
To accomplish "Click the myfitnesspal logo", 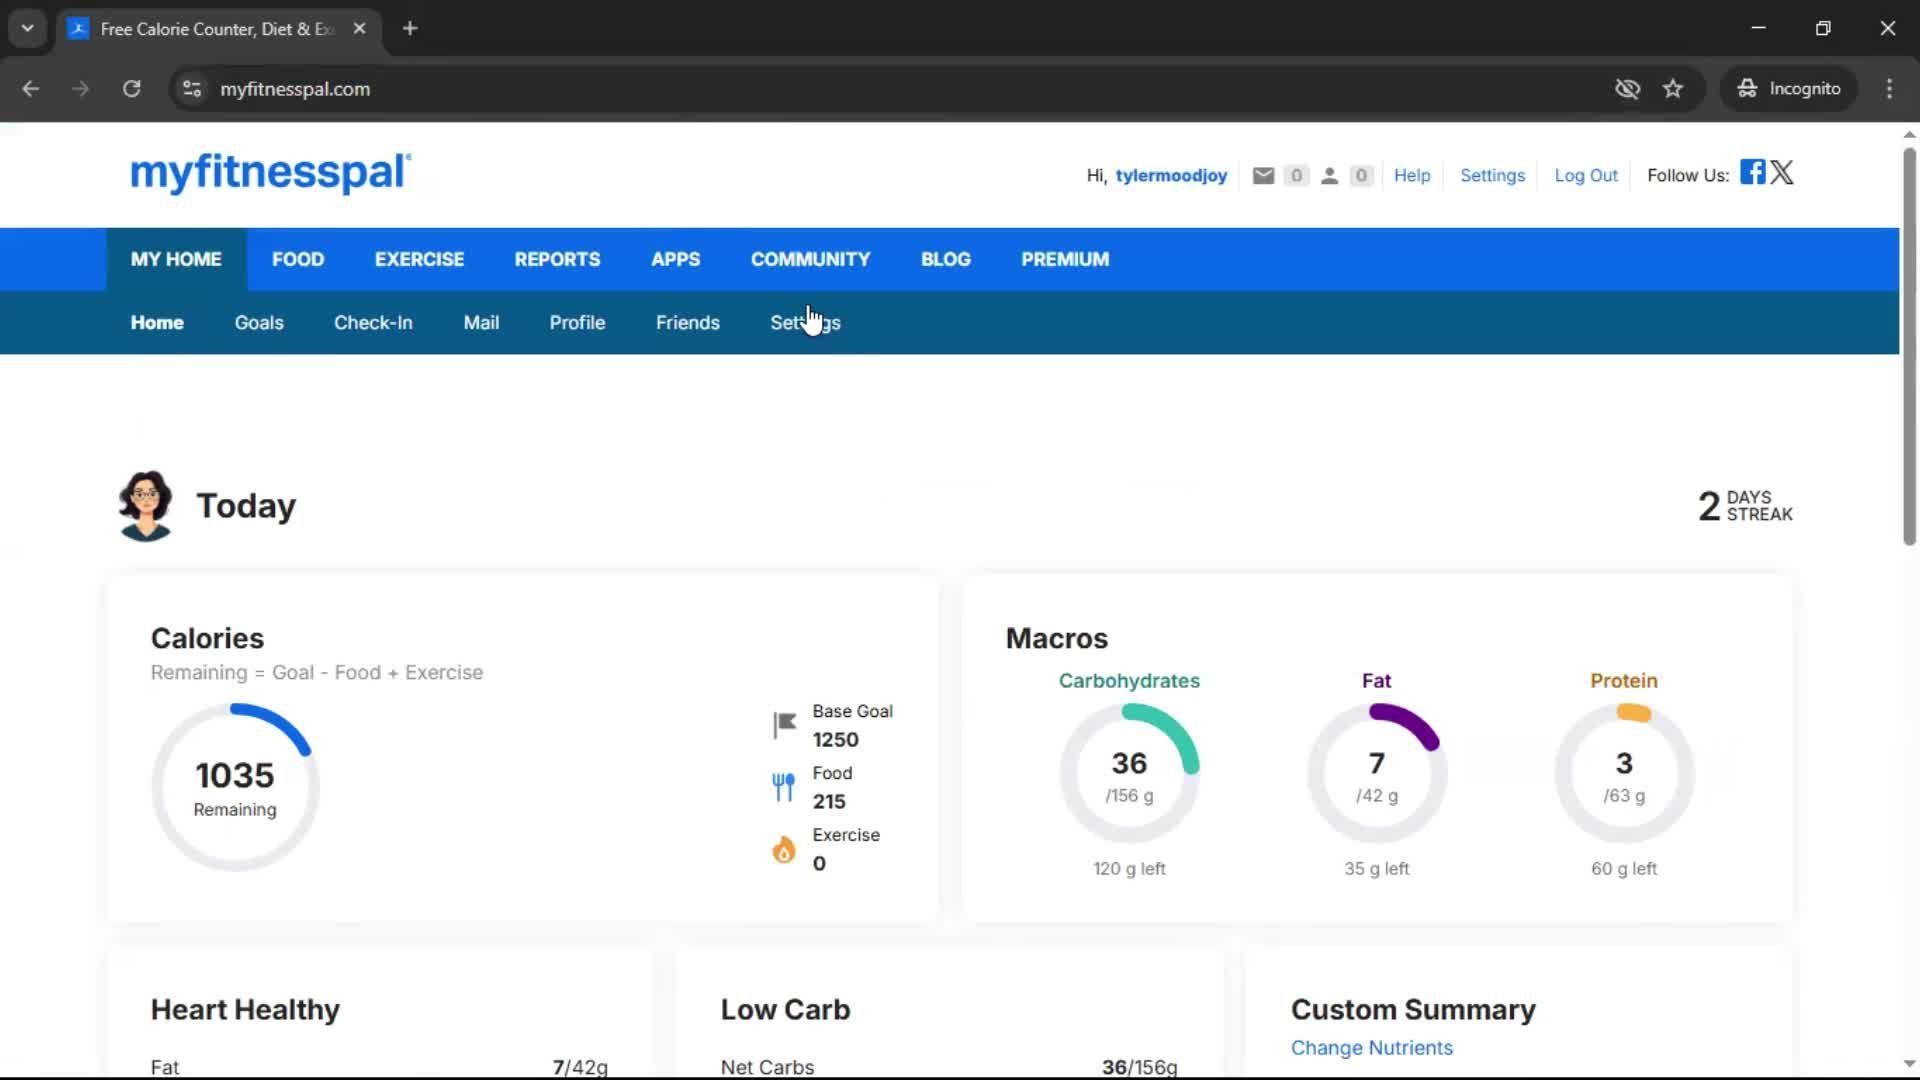I will pyautogui.click(x=270, y=172).
